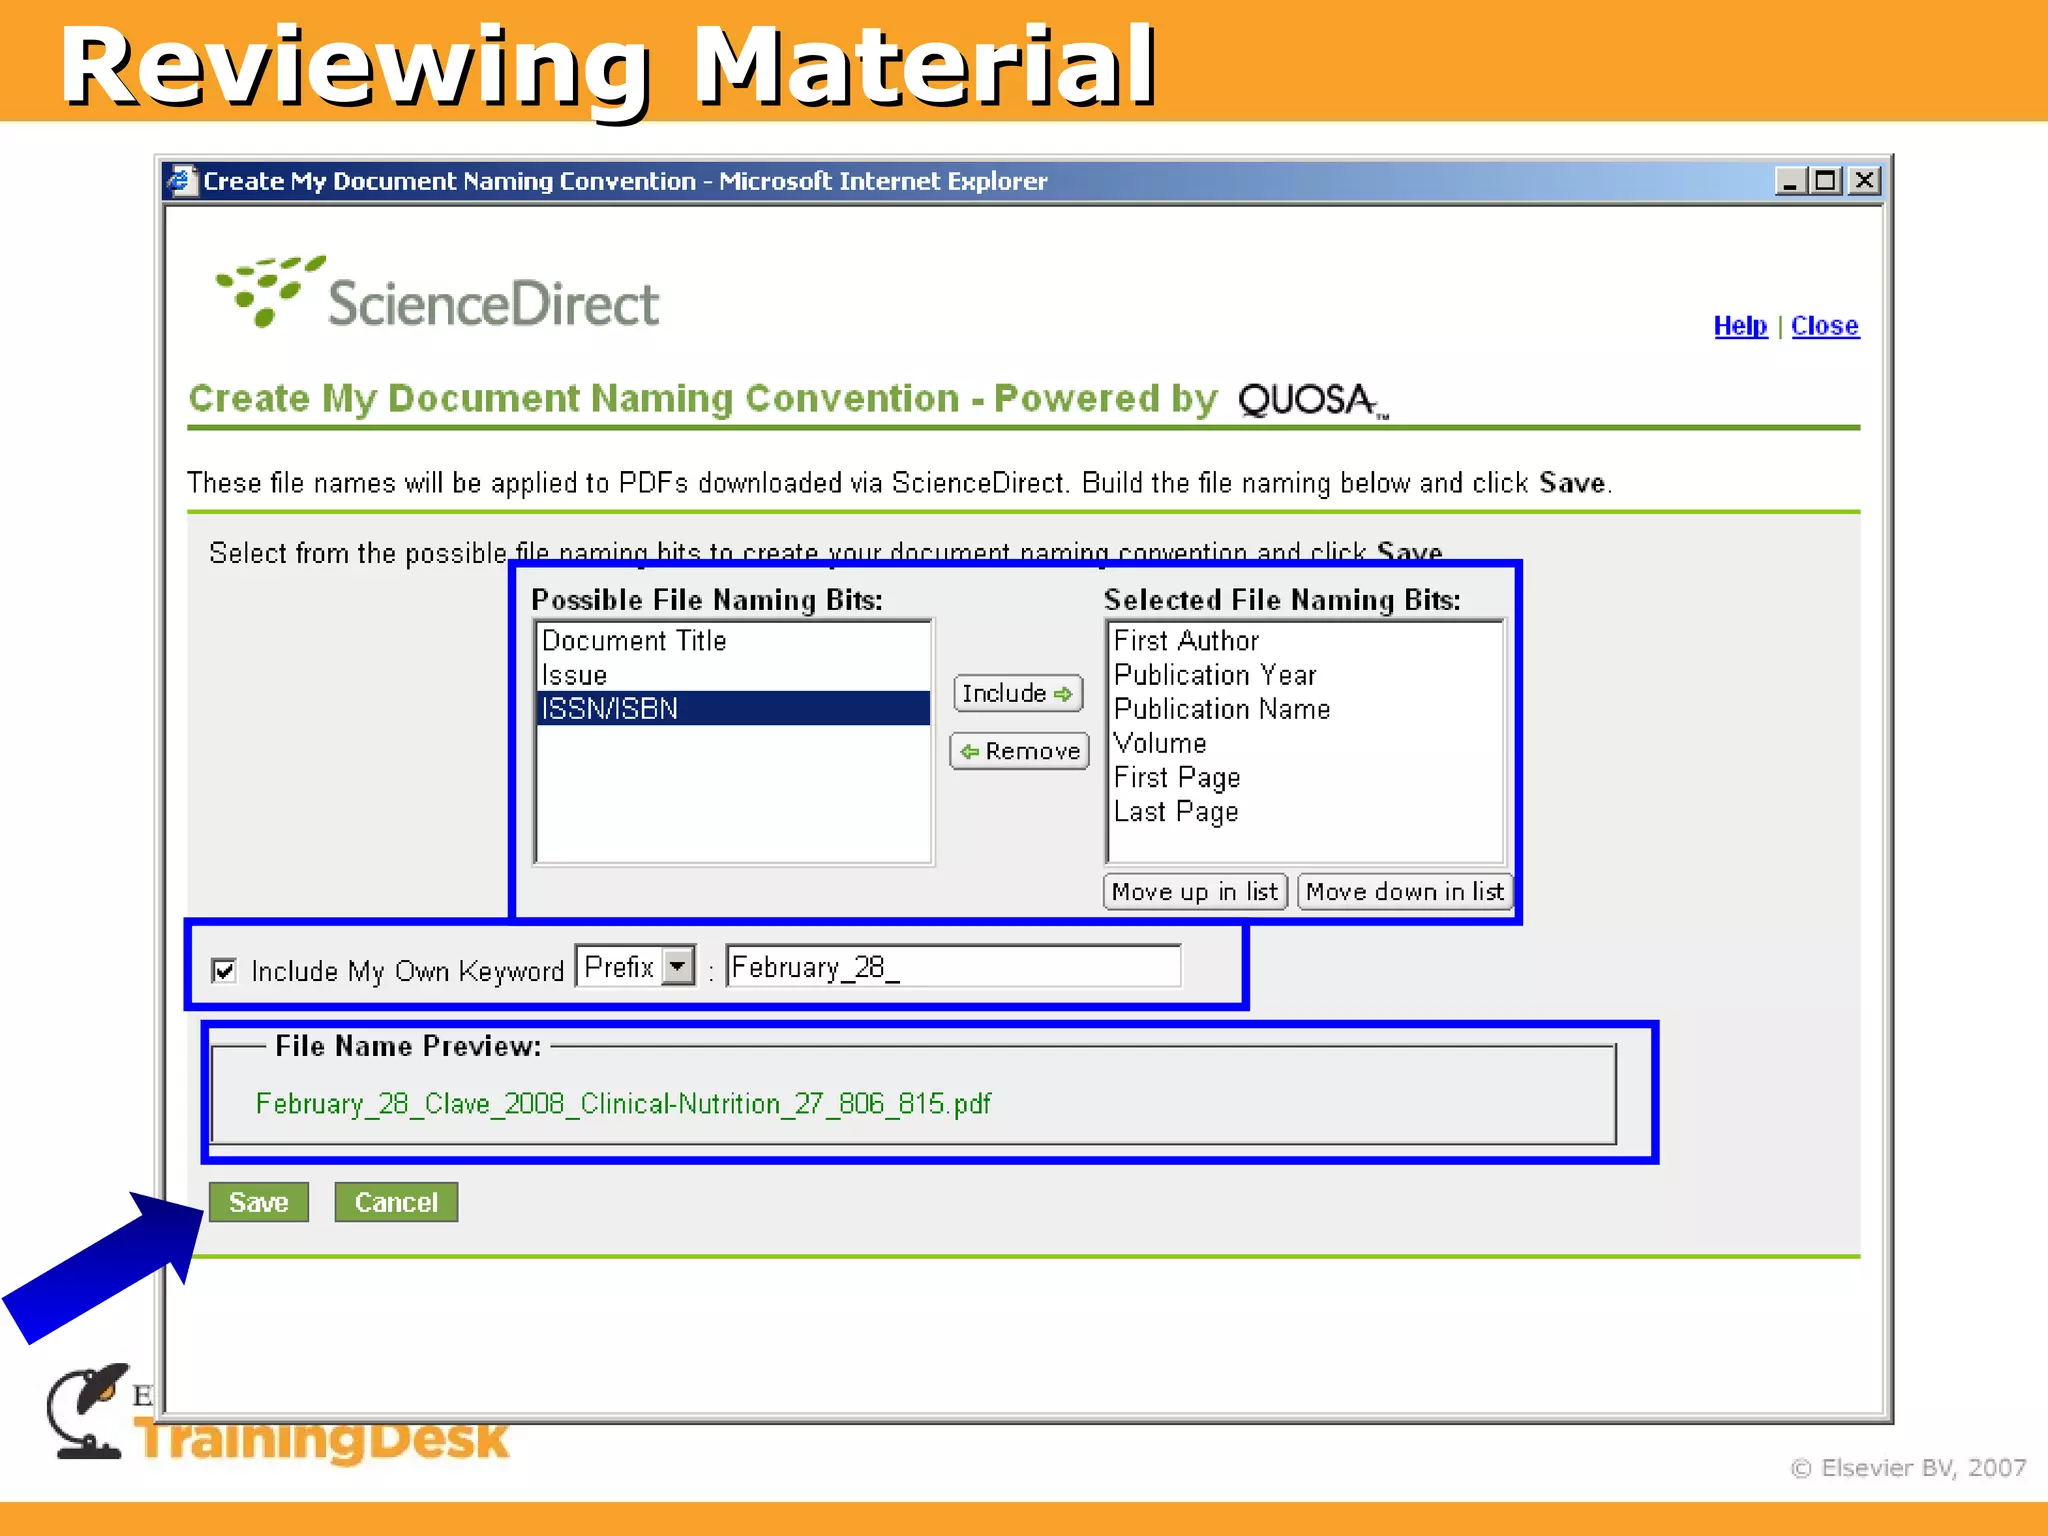Select Issue in possible bits list

(x=574, y=675)
